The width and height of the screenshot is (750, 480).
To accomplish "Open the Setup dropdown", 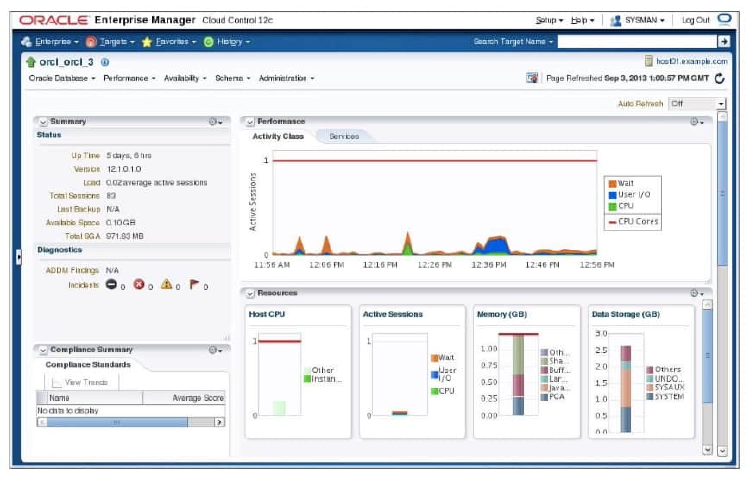I will tap(549, 20).
